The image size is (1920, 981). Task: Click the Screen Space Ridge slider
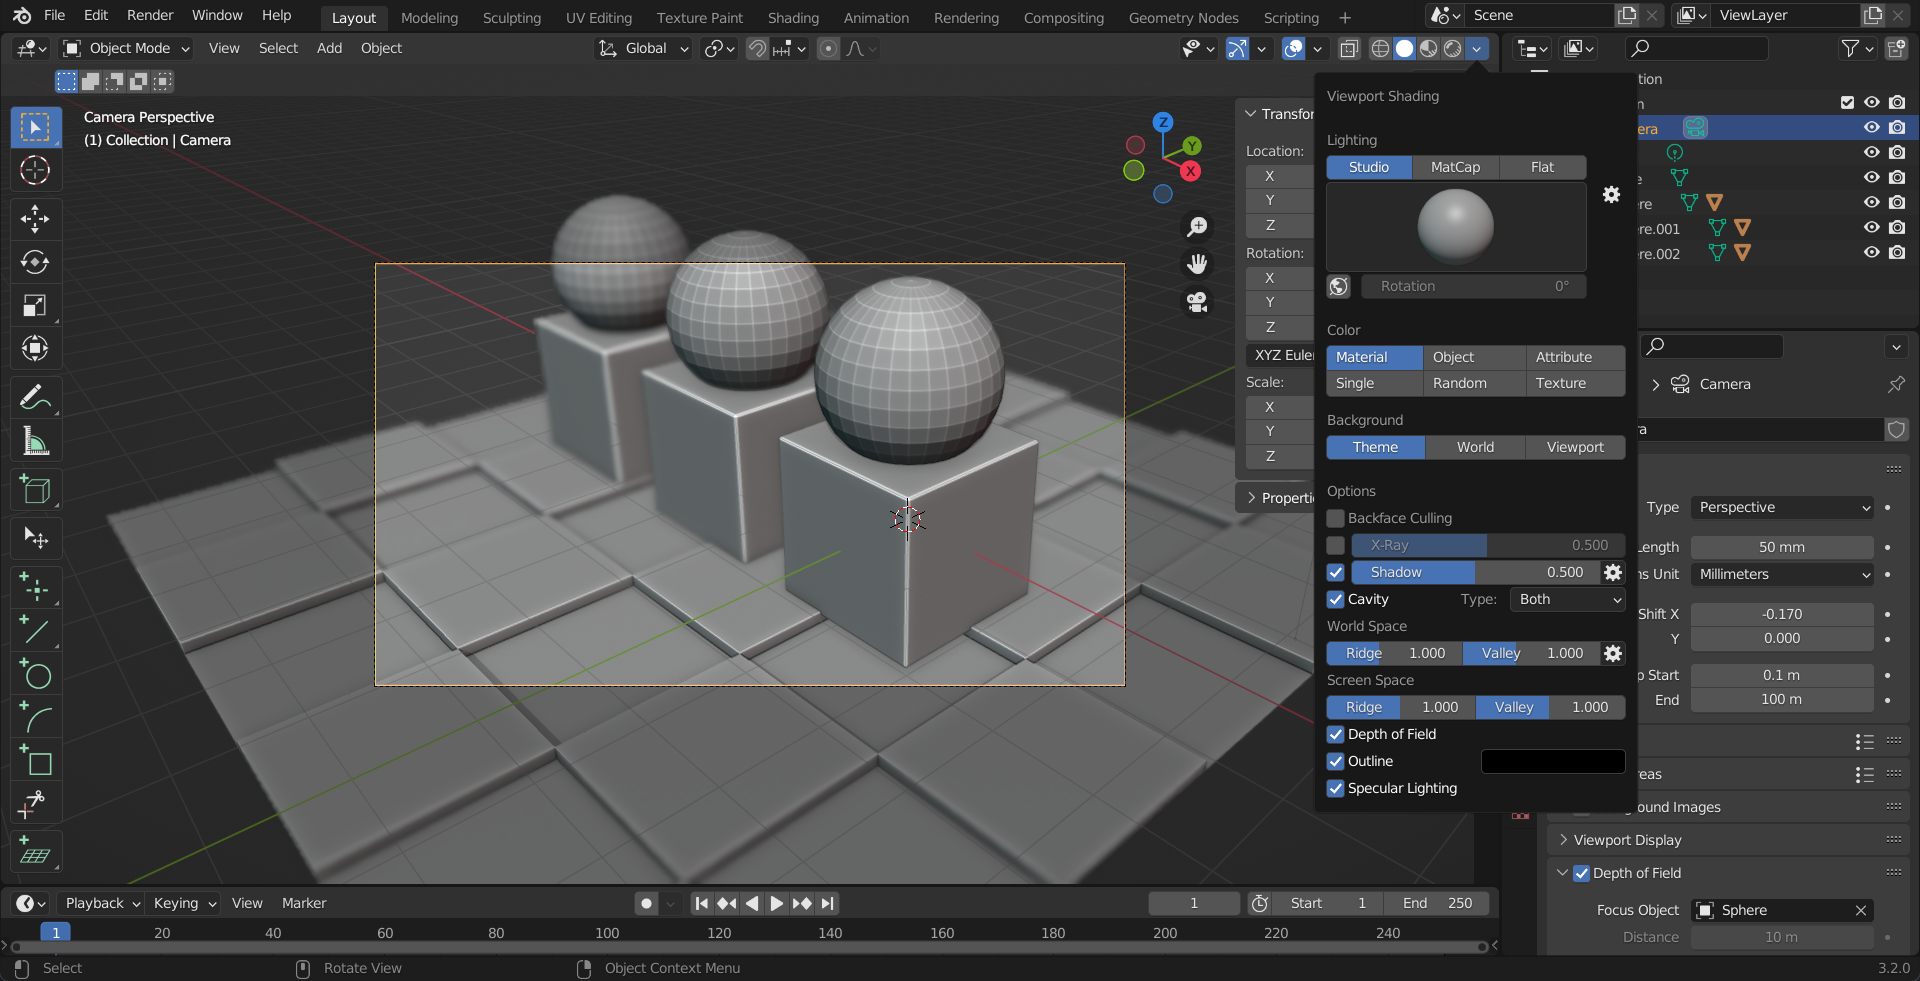(1400, 708)
